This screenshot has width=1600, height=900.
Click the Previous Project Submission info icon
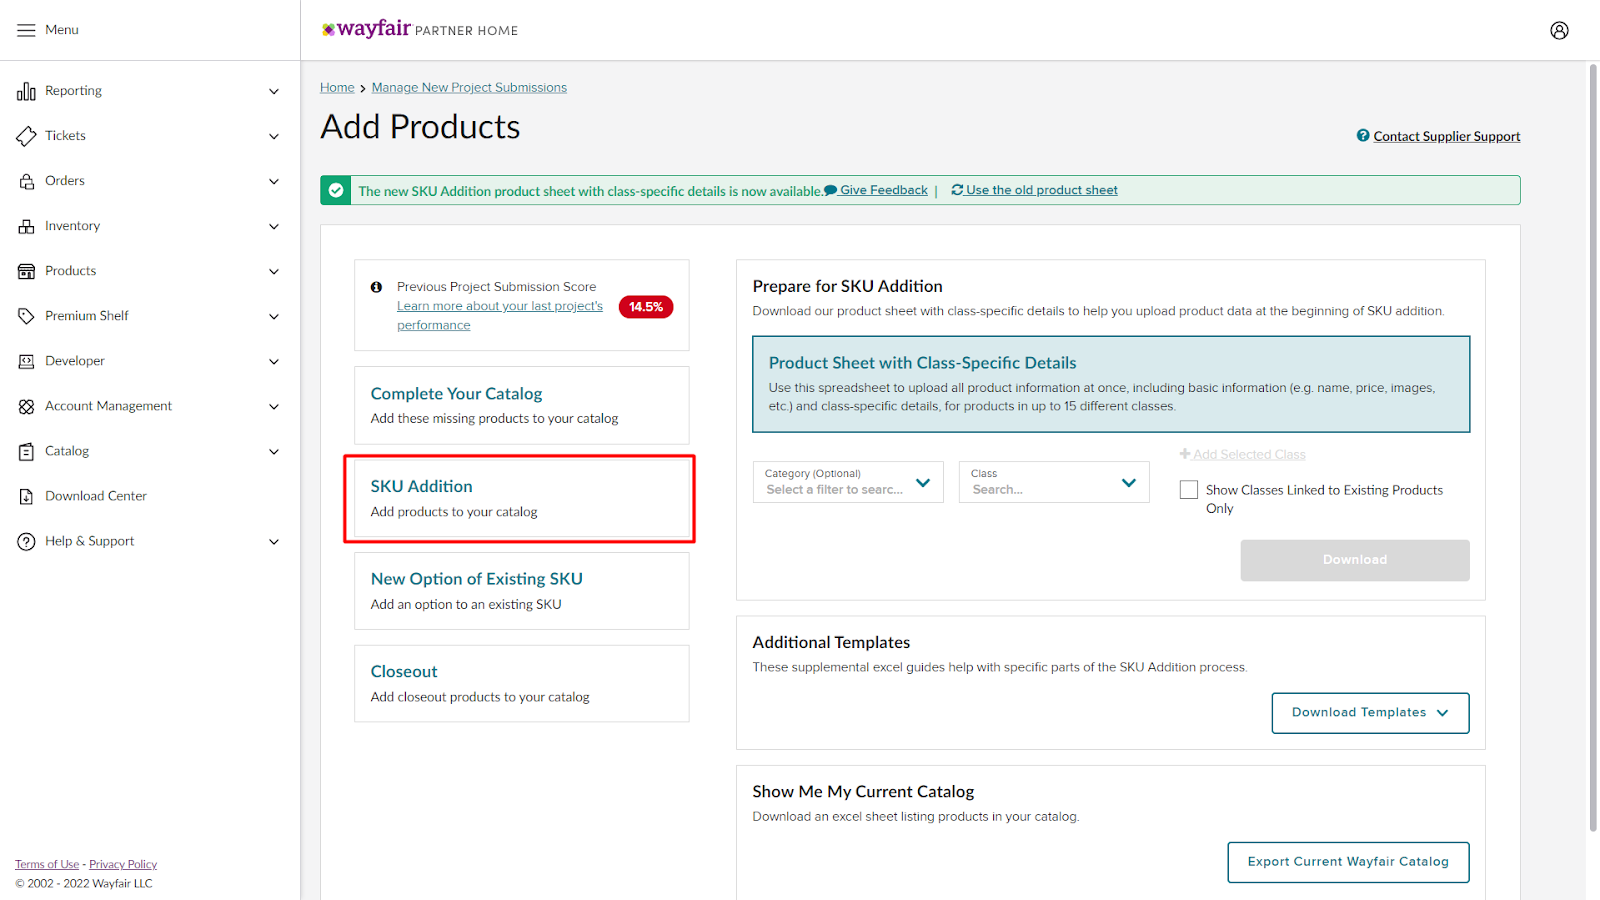pos(376,287)
